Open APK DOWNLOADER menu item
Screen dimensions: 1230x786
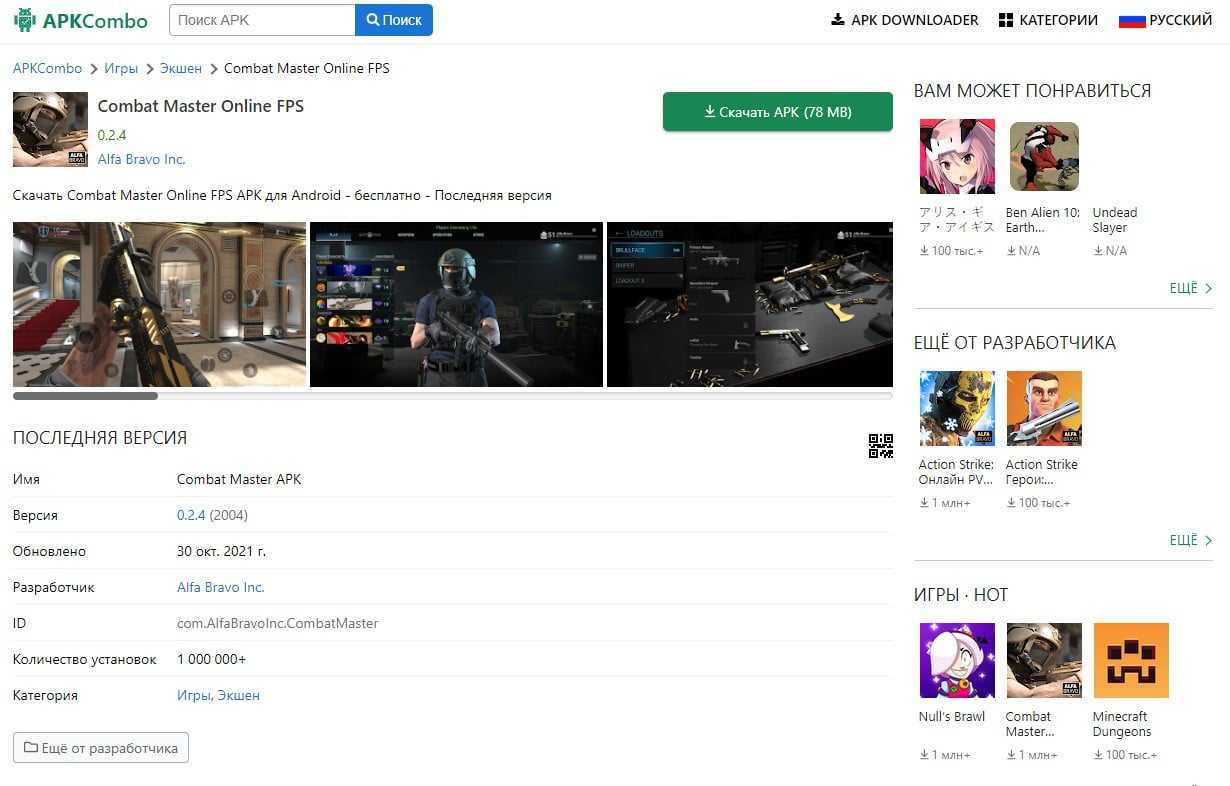coord(904,20)
